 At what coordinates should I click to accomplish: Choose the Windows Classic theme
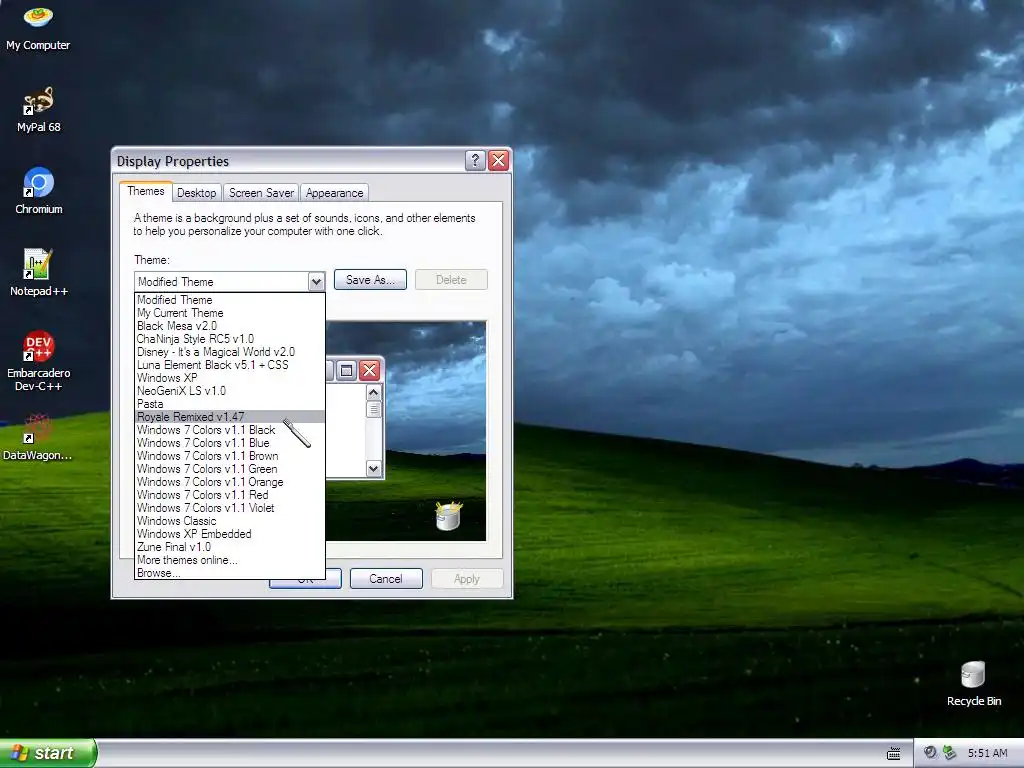[230, 521]
